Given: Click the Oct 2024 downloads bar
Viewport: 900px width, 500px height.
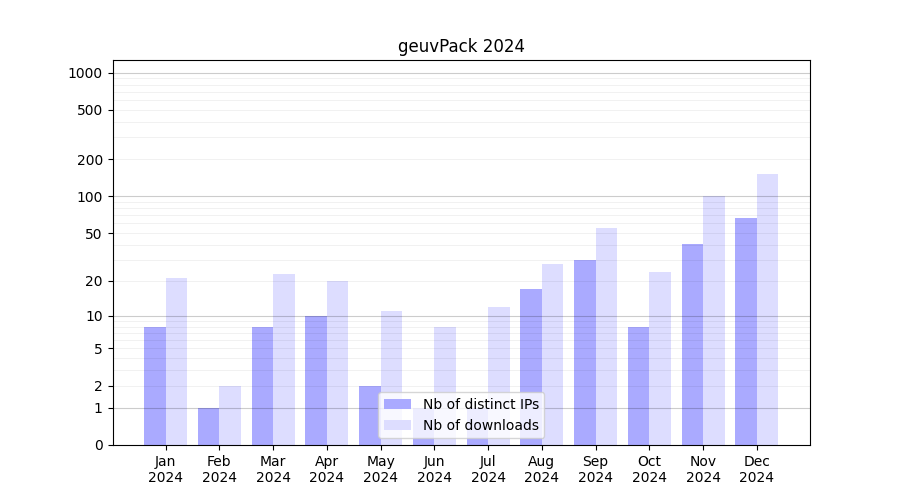Looking at the screenshot, I should (660, 358).
